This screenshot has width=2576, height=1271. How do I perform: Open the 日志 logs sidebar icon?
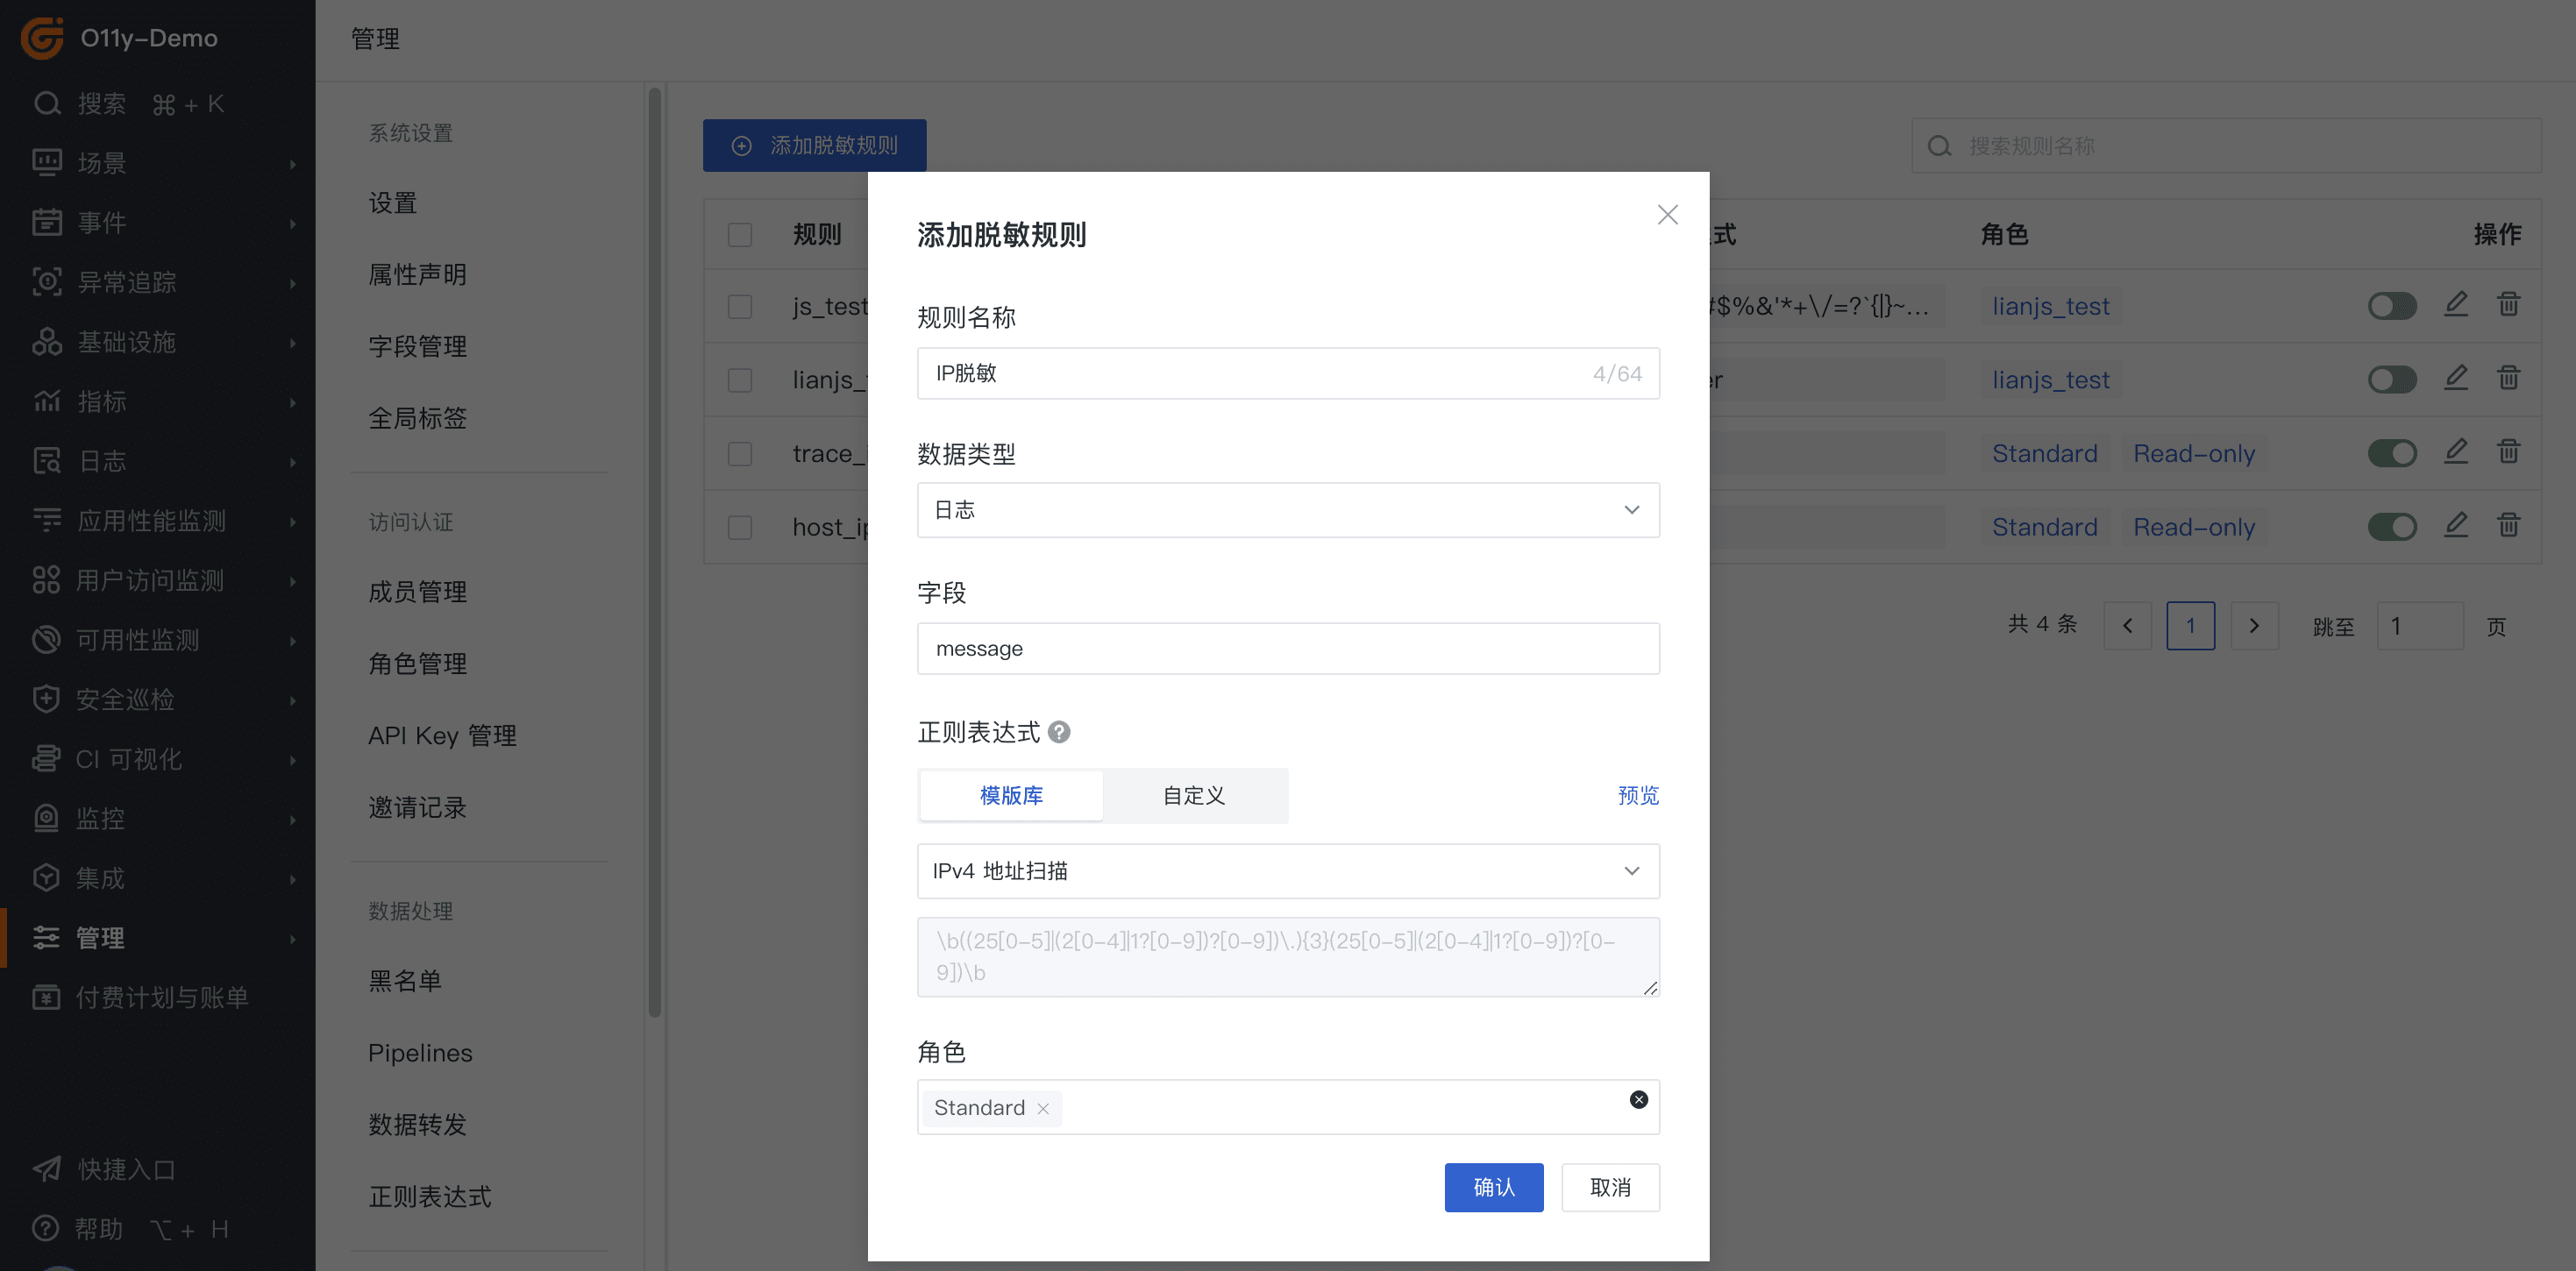pos(47,461)
